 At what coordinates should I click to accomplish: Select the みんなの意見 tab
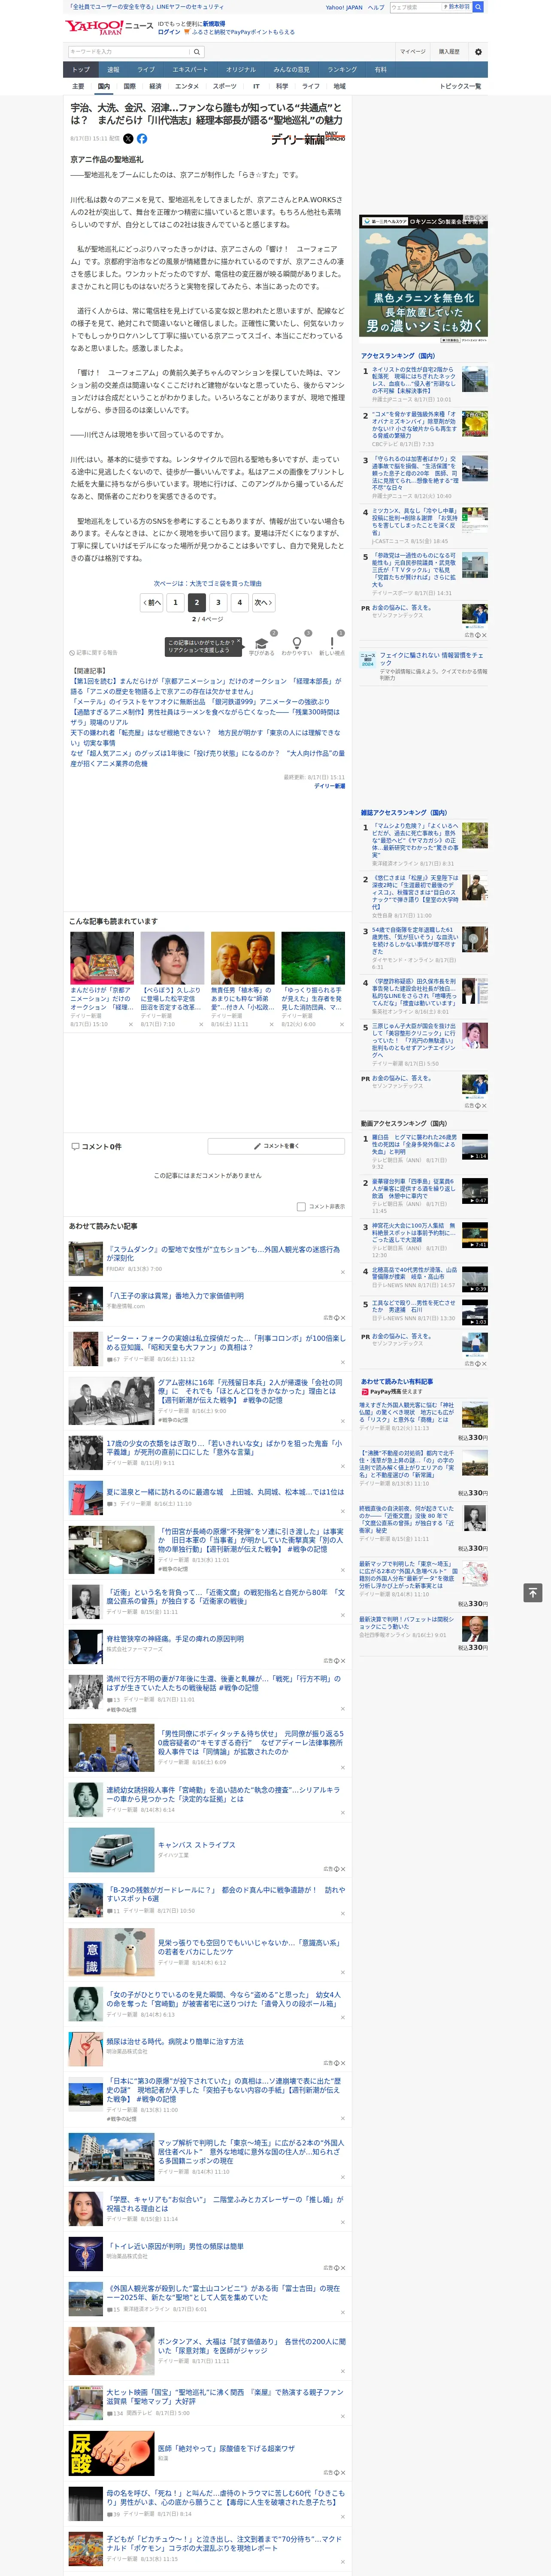(291, 70)
